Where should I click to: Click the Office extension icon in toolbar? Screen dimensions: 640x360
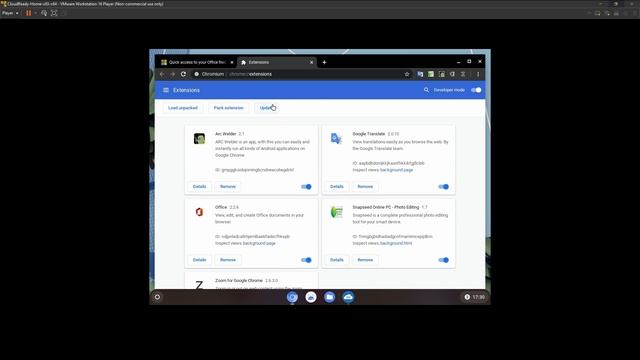pyautogui.click(x=452, y=74)
